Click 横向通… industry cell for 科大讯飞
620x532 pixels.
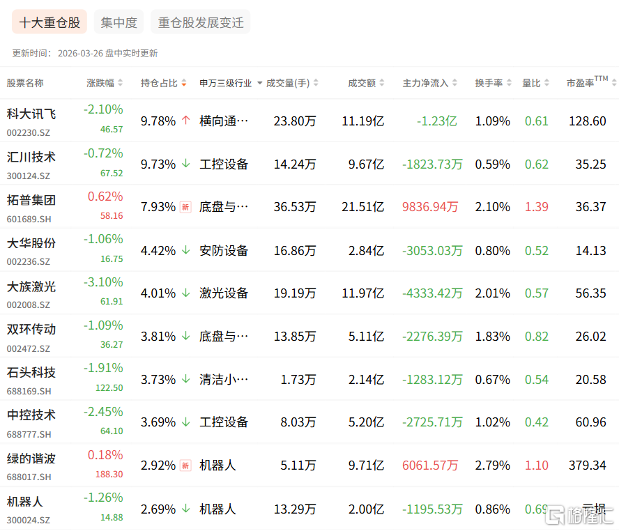pos(224,121)
